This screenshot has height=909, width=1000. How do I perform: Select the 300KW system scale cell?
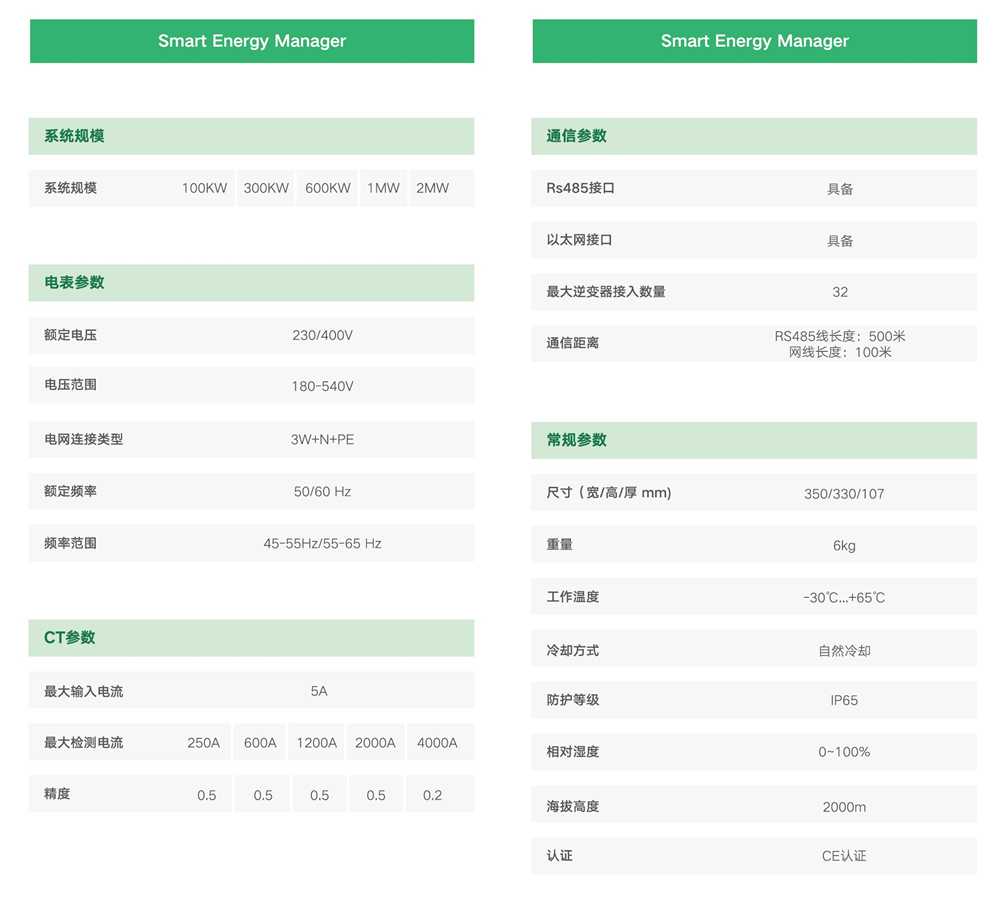266,188
